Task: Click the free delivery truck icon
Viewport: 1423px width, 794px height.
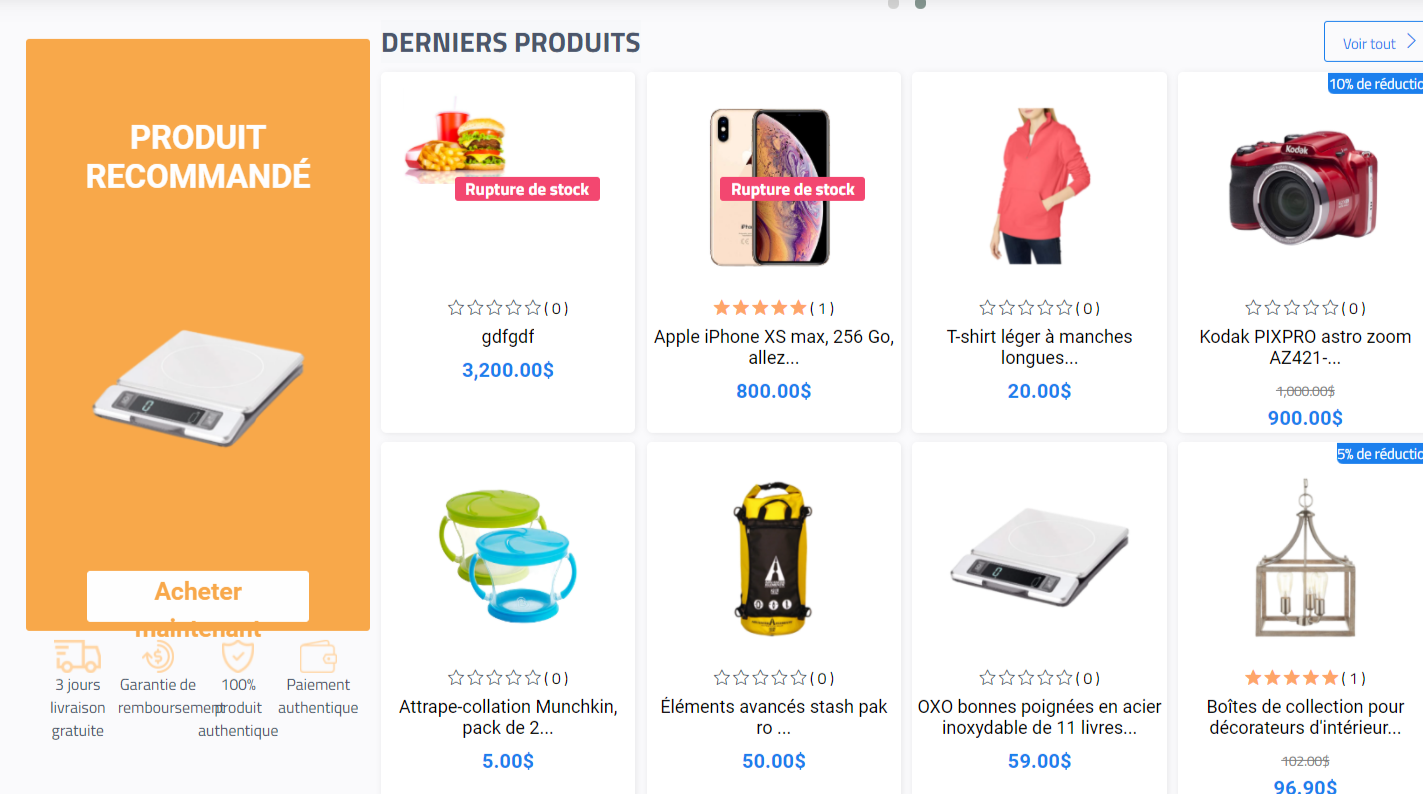Action: 78,657
